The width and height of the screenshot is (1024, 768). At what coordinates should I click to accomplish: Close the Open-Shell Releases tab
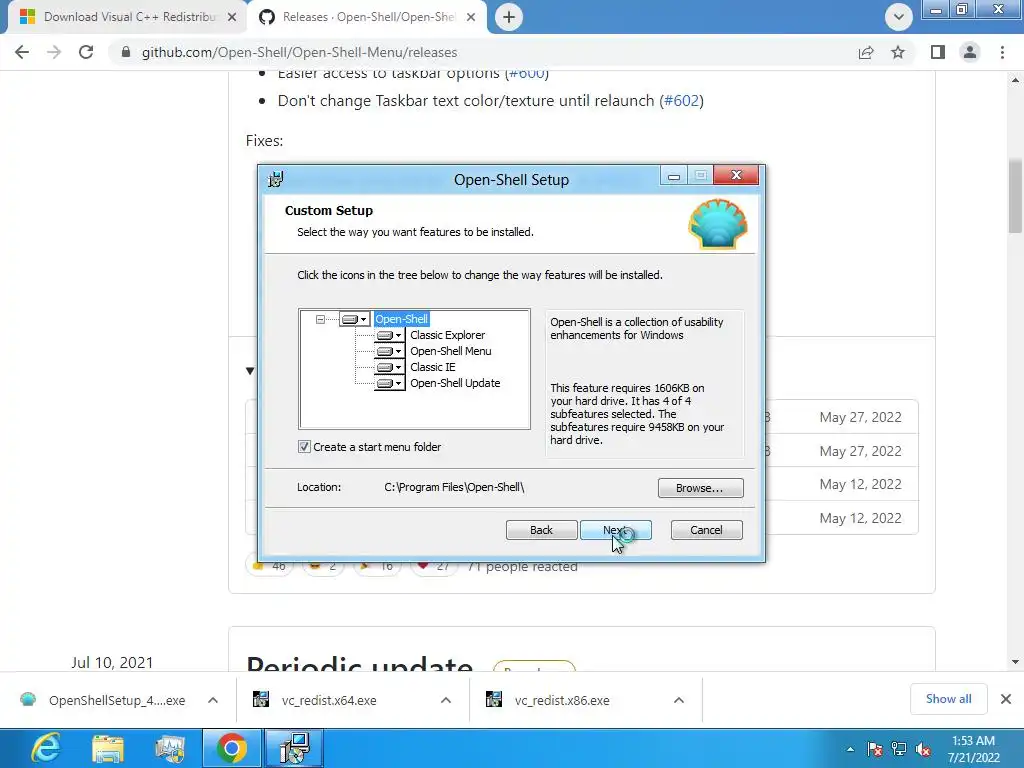471,17
